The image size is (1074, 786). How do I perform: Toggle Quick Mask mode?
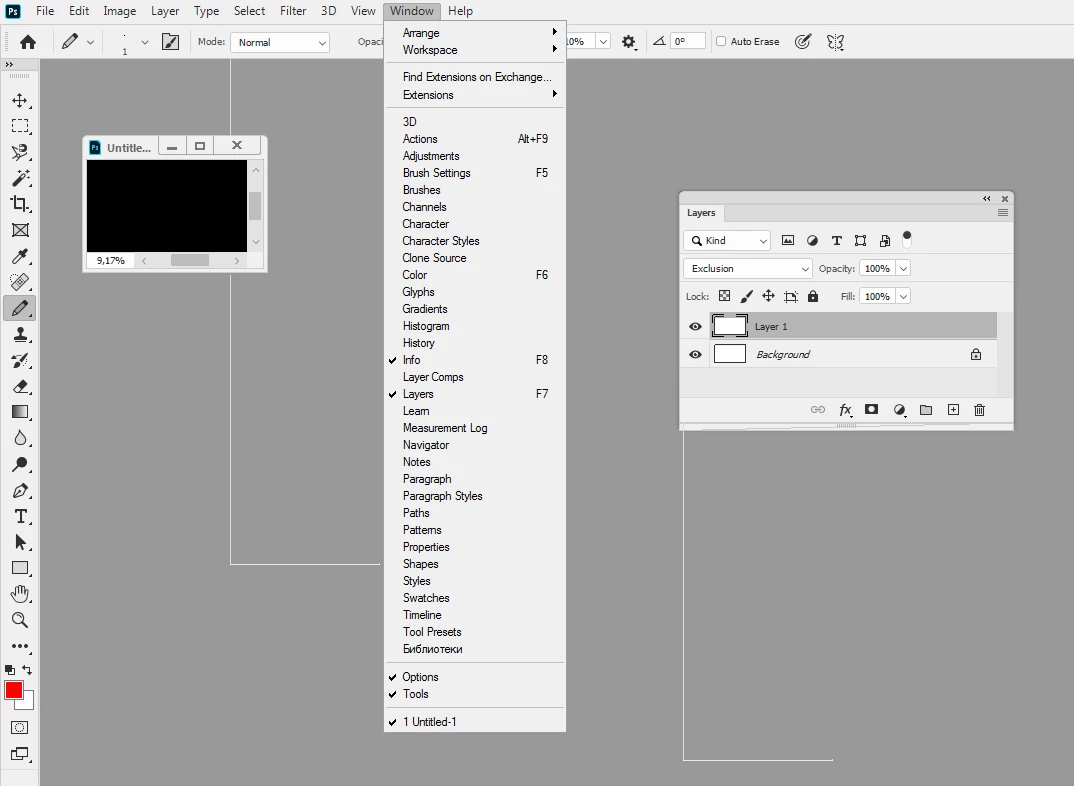(20, 728)
